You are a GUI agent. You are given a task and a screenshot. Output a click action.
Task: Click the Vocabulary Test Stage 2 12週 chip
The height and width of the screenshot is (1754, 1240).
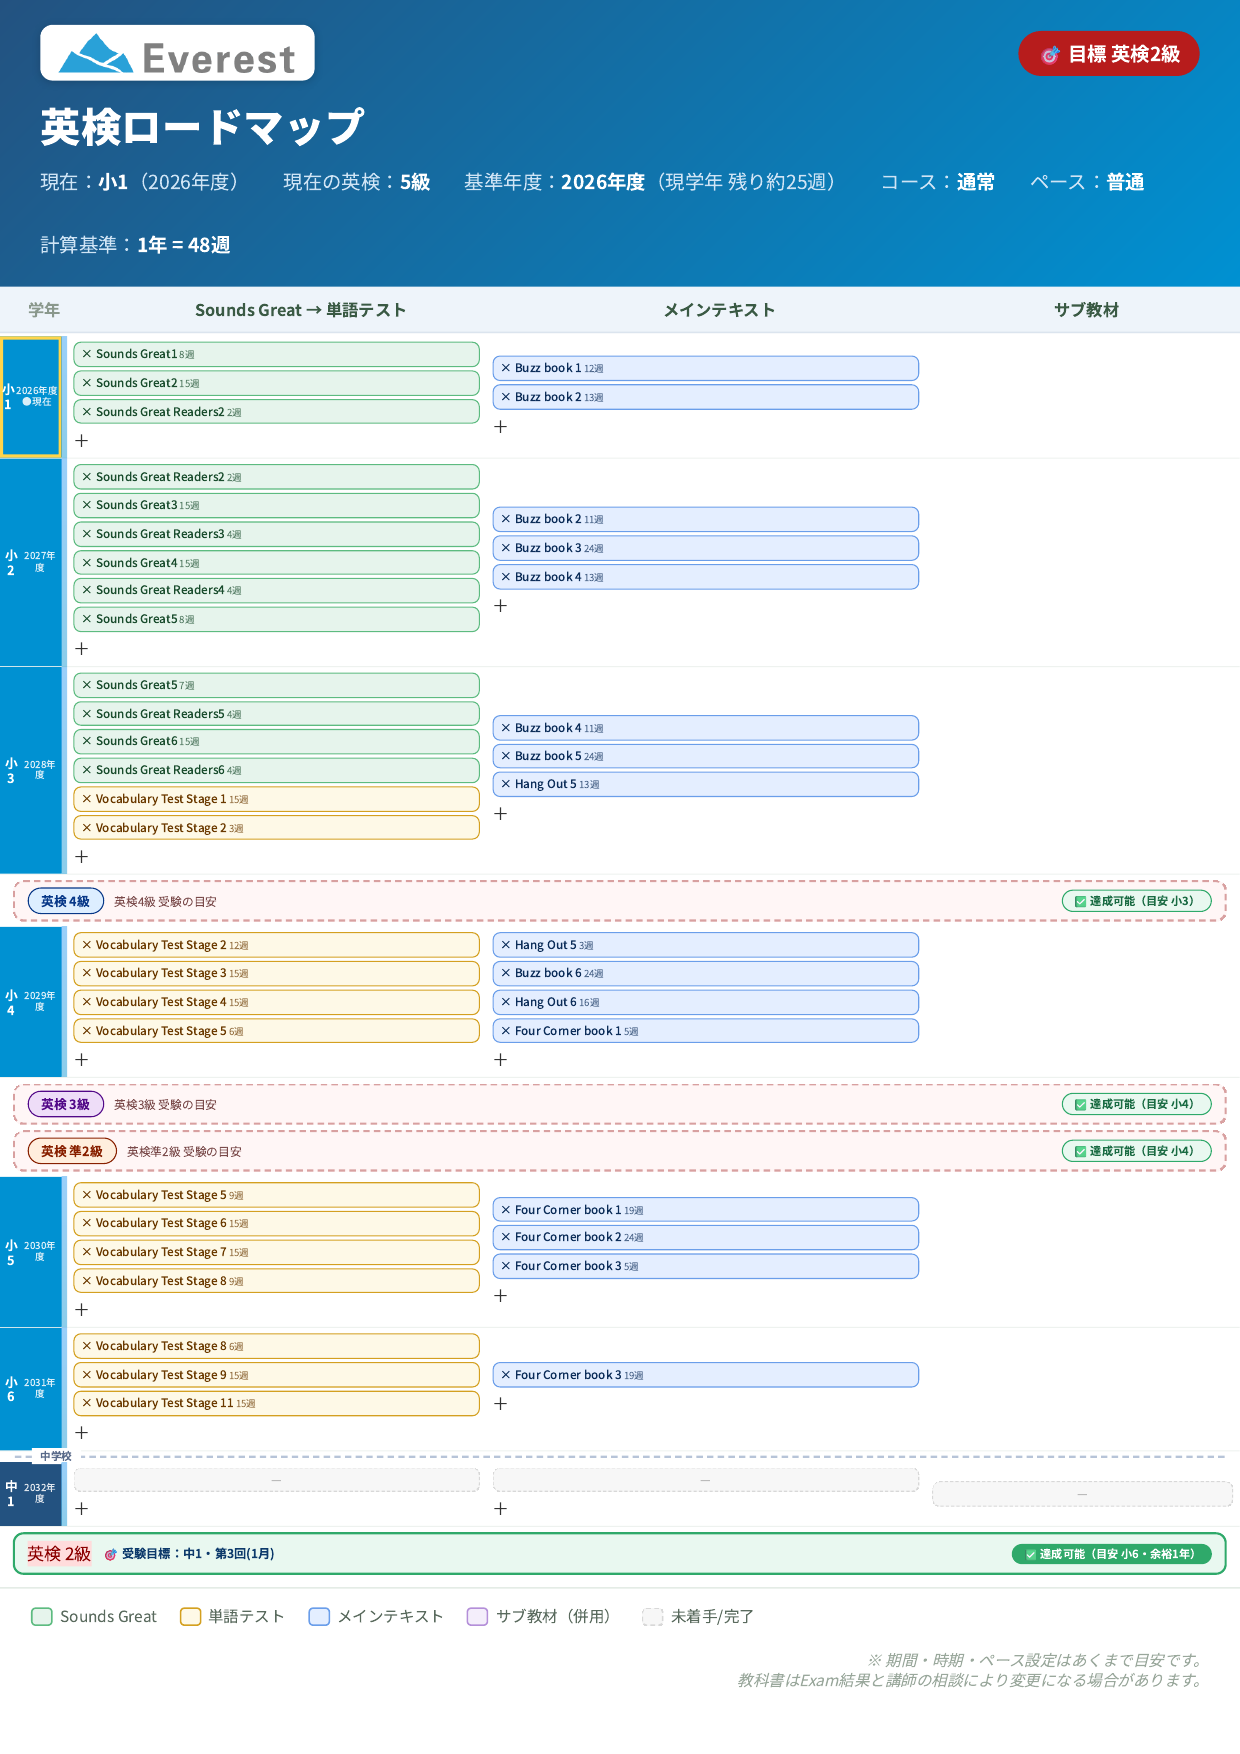276,945
